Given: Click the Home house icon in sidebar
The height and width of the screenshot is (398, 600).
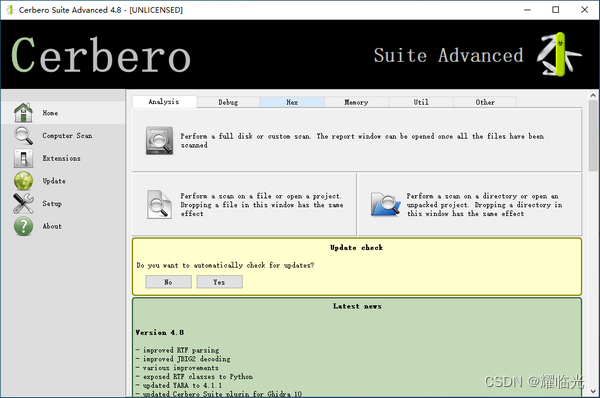Looking at the screenshot, I should (23, 113).
